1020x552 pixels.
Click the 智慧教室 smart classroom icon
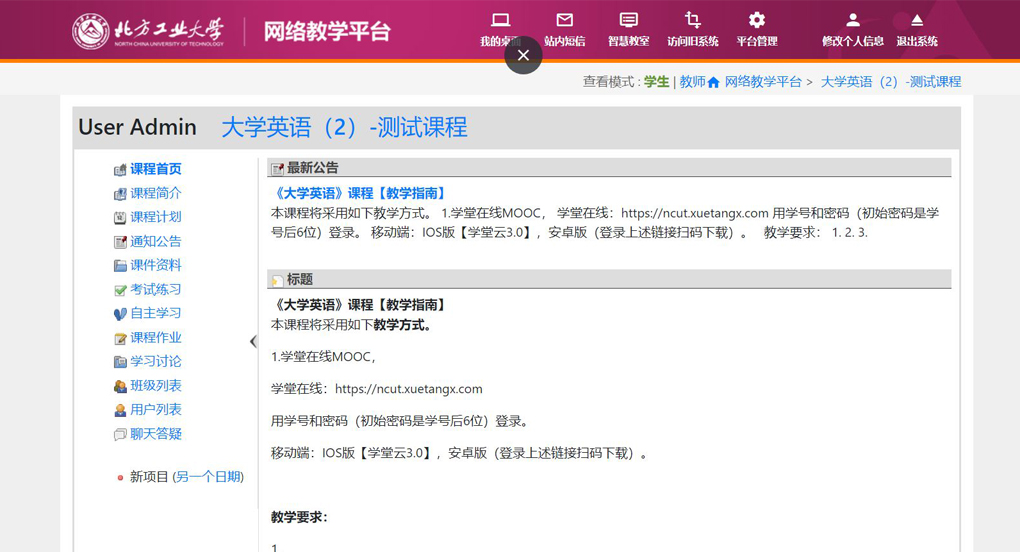coord(628,21)
